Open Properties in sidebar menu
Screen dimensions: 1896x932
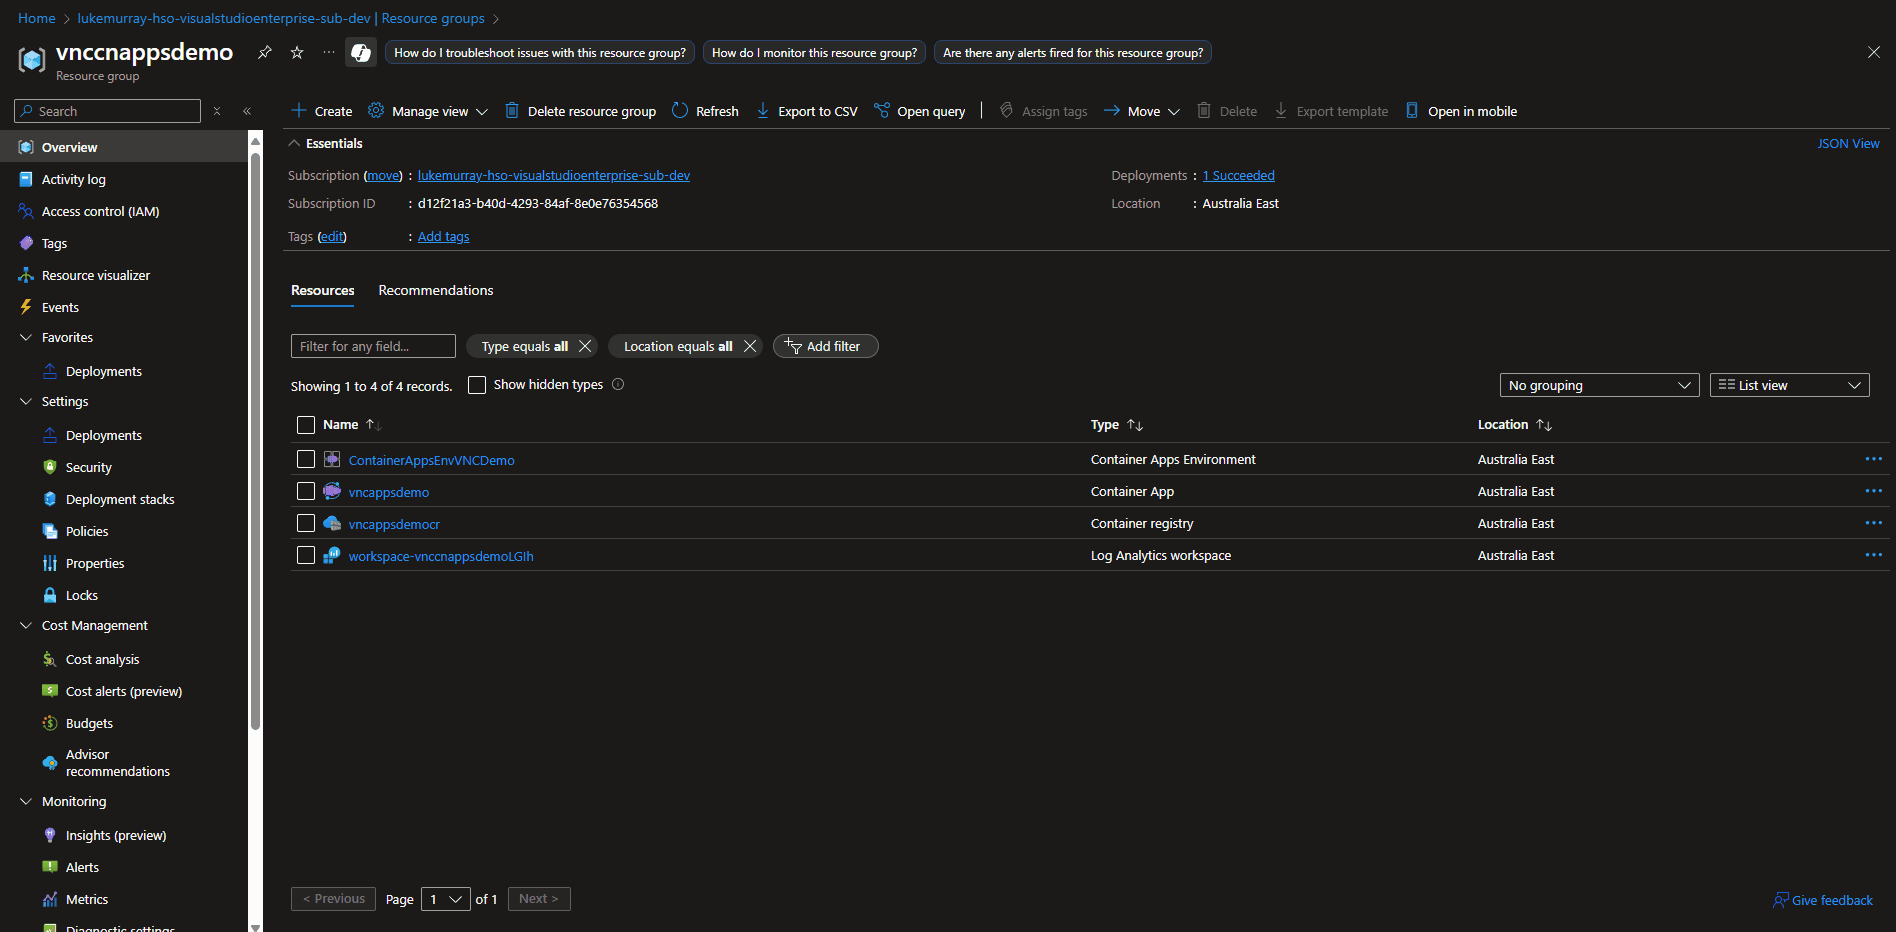pos(95,563)
